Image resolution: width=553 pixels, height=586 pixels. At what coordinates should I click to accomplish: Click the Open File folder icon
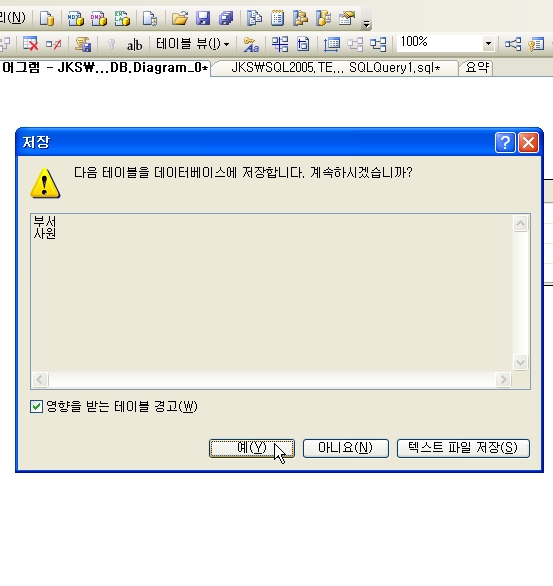[180, 18]
